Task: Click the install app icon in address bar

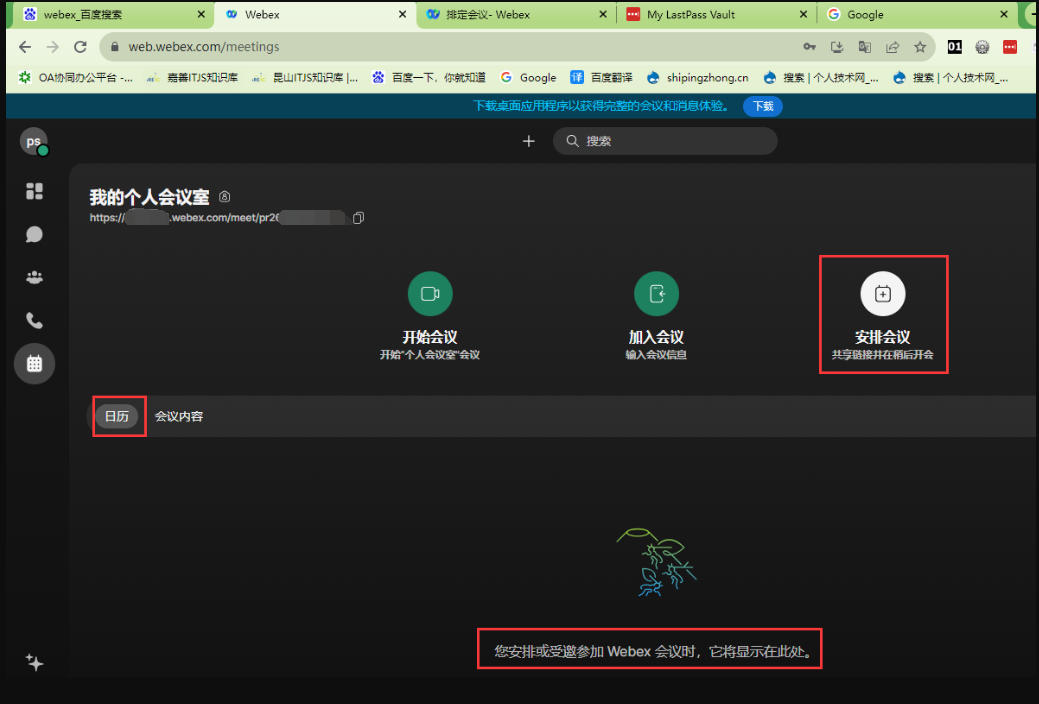Action: tap(837, 47)
